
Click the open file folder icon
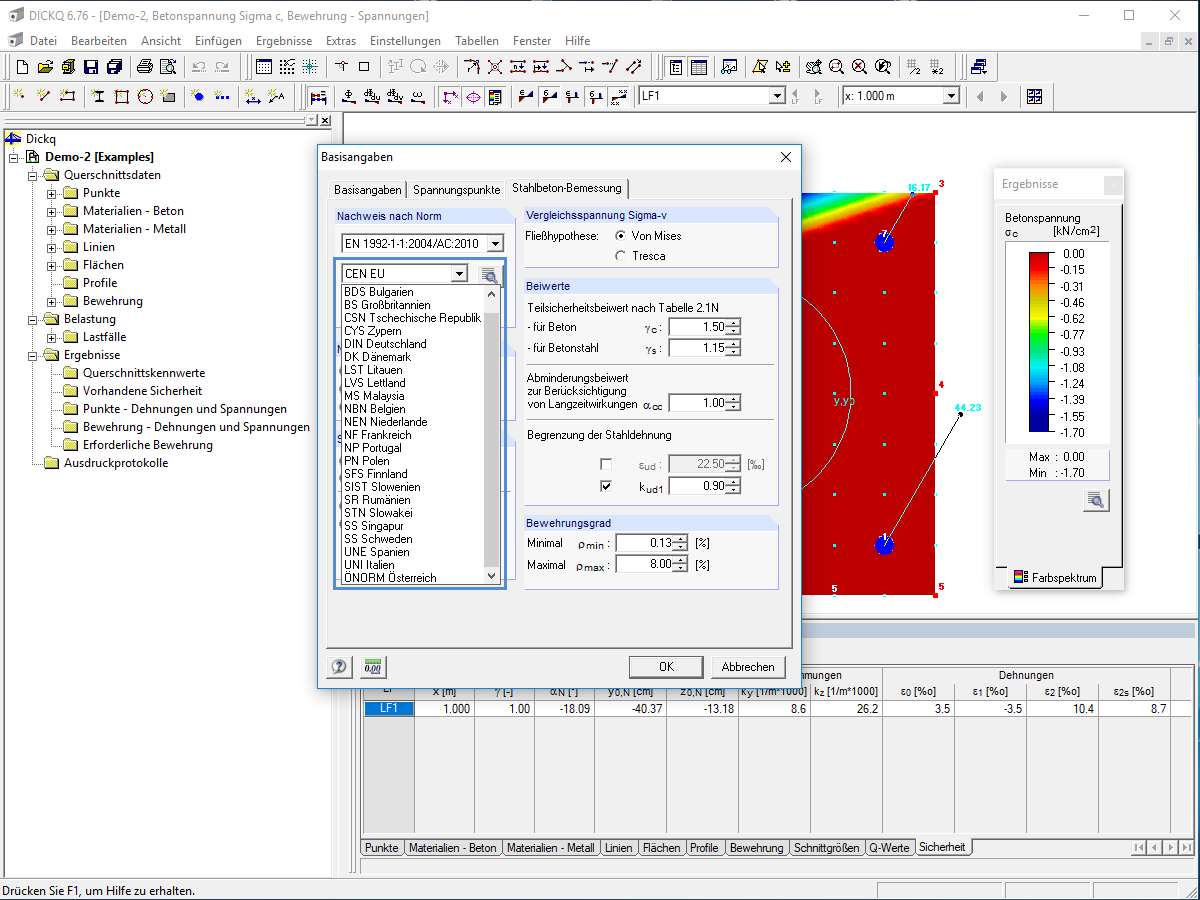tap(45, 67)
